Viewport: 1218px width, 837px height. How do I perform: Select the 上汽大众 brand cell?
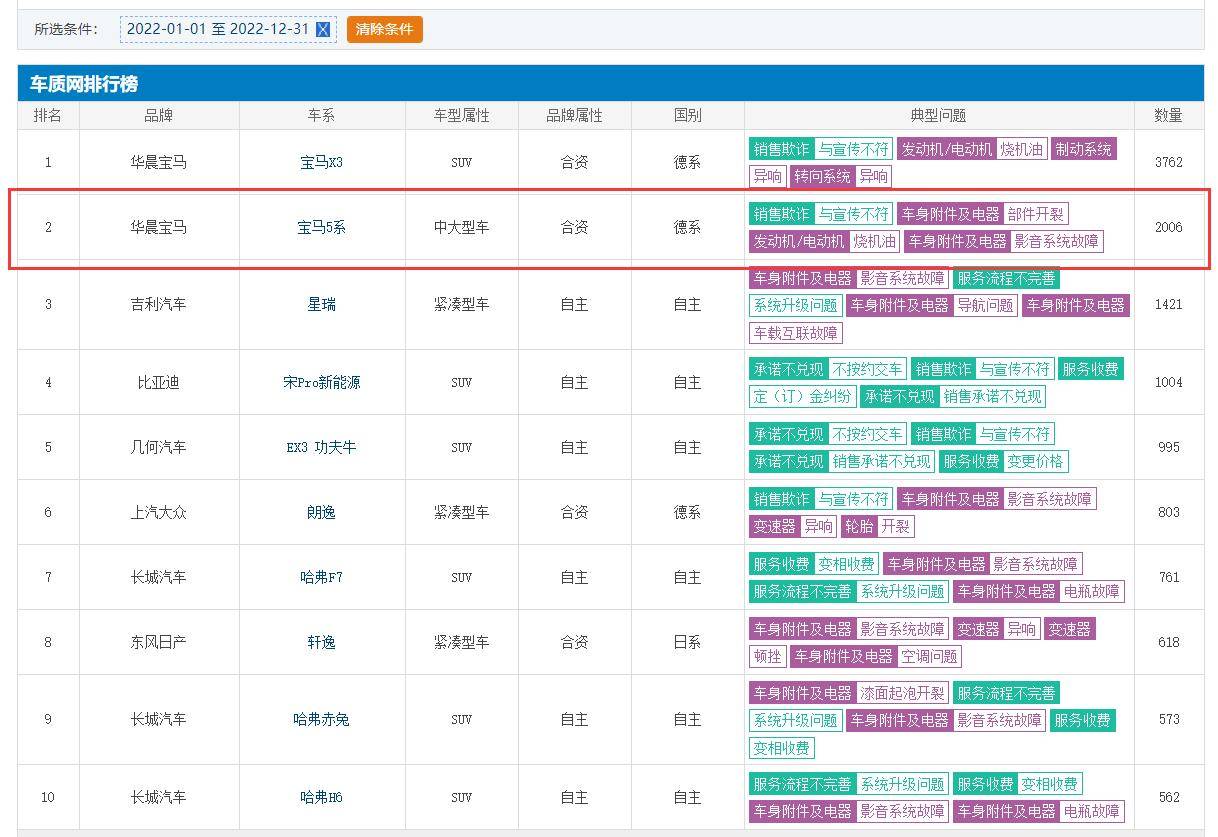pos(159,512)
